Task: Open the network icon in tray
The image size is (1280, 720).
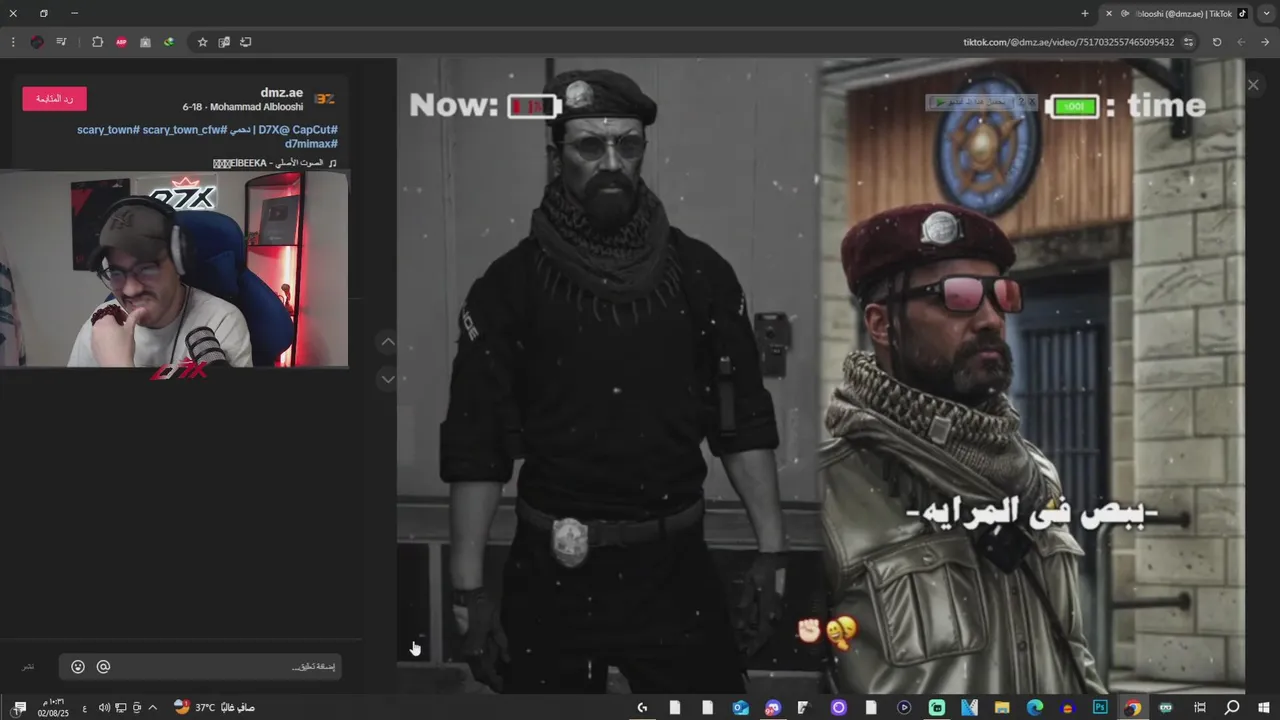Action: [x=120, y=707]
